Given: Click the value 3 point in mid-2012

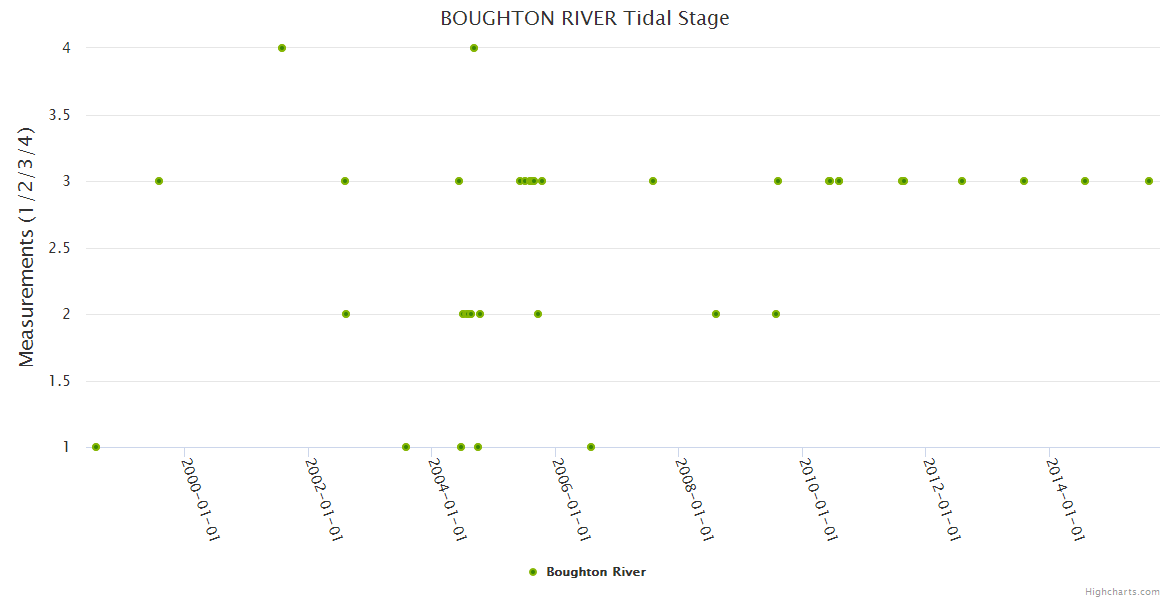Looking at the screenshot, I should [962, 181].
